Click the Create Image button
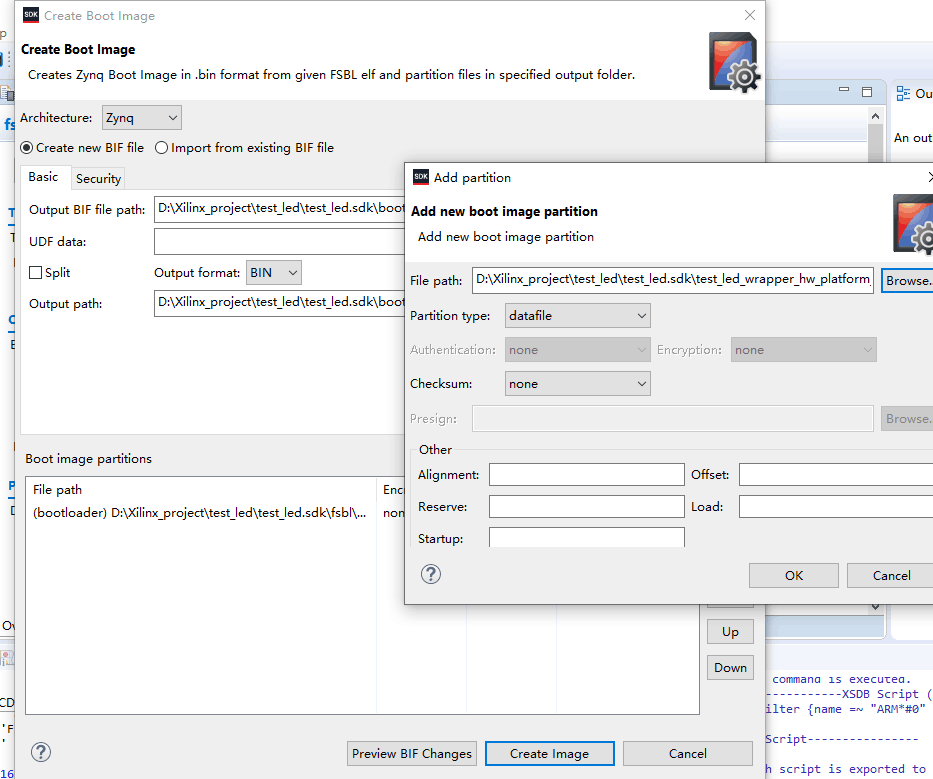This screenshot has height=779, width=933. point(549,753)
